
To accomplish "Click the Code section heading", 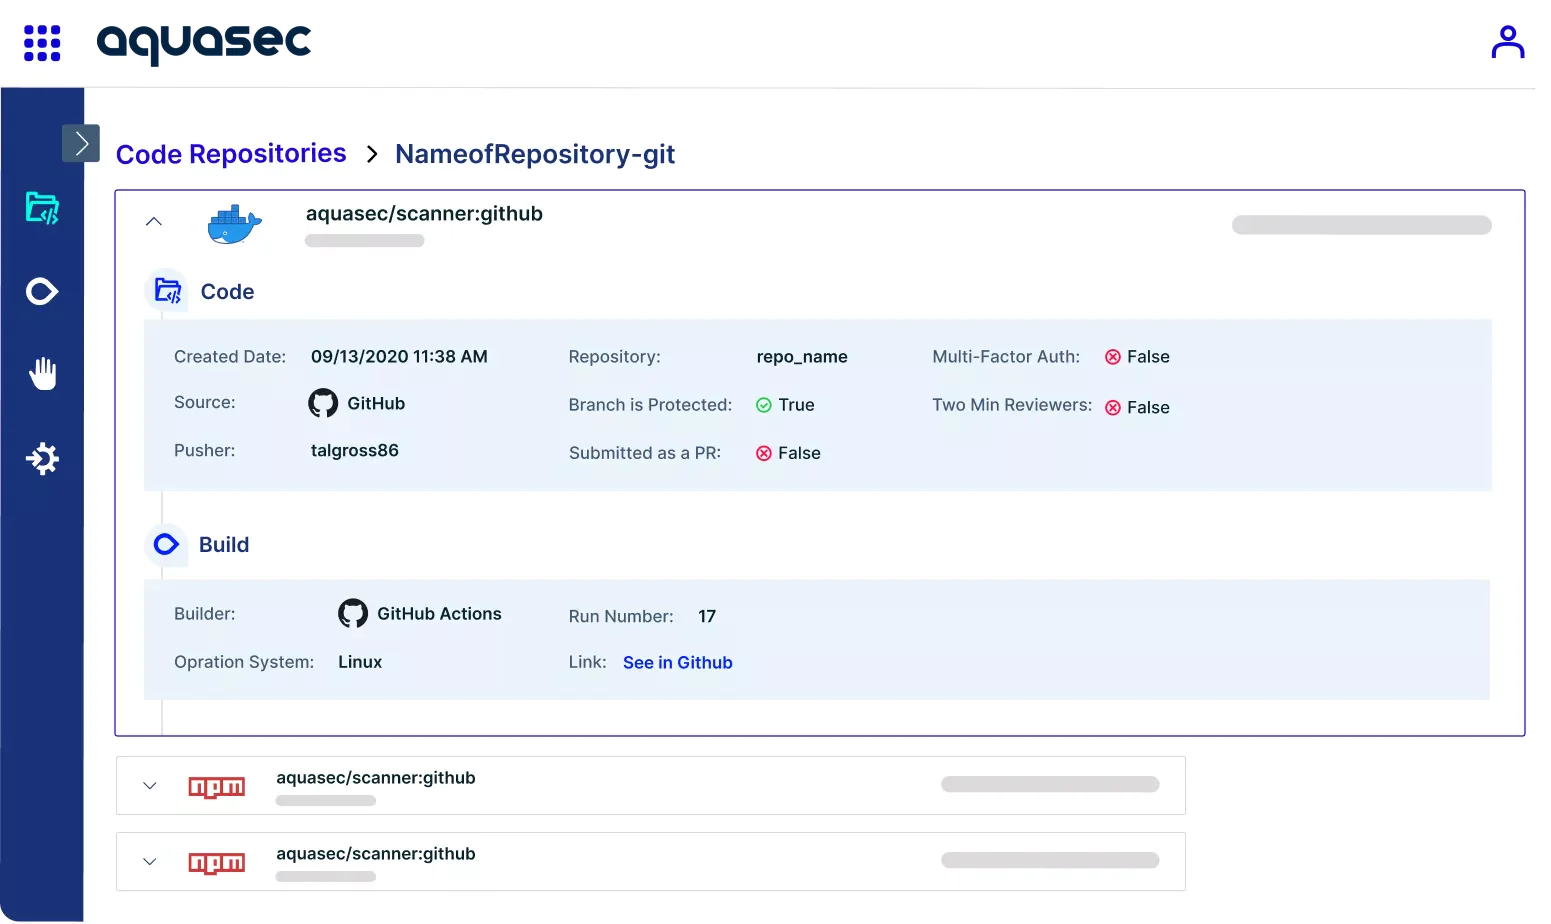I will 228,292.
